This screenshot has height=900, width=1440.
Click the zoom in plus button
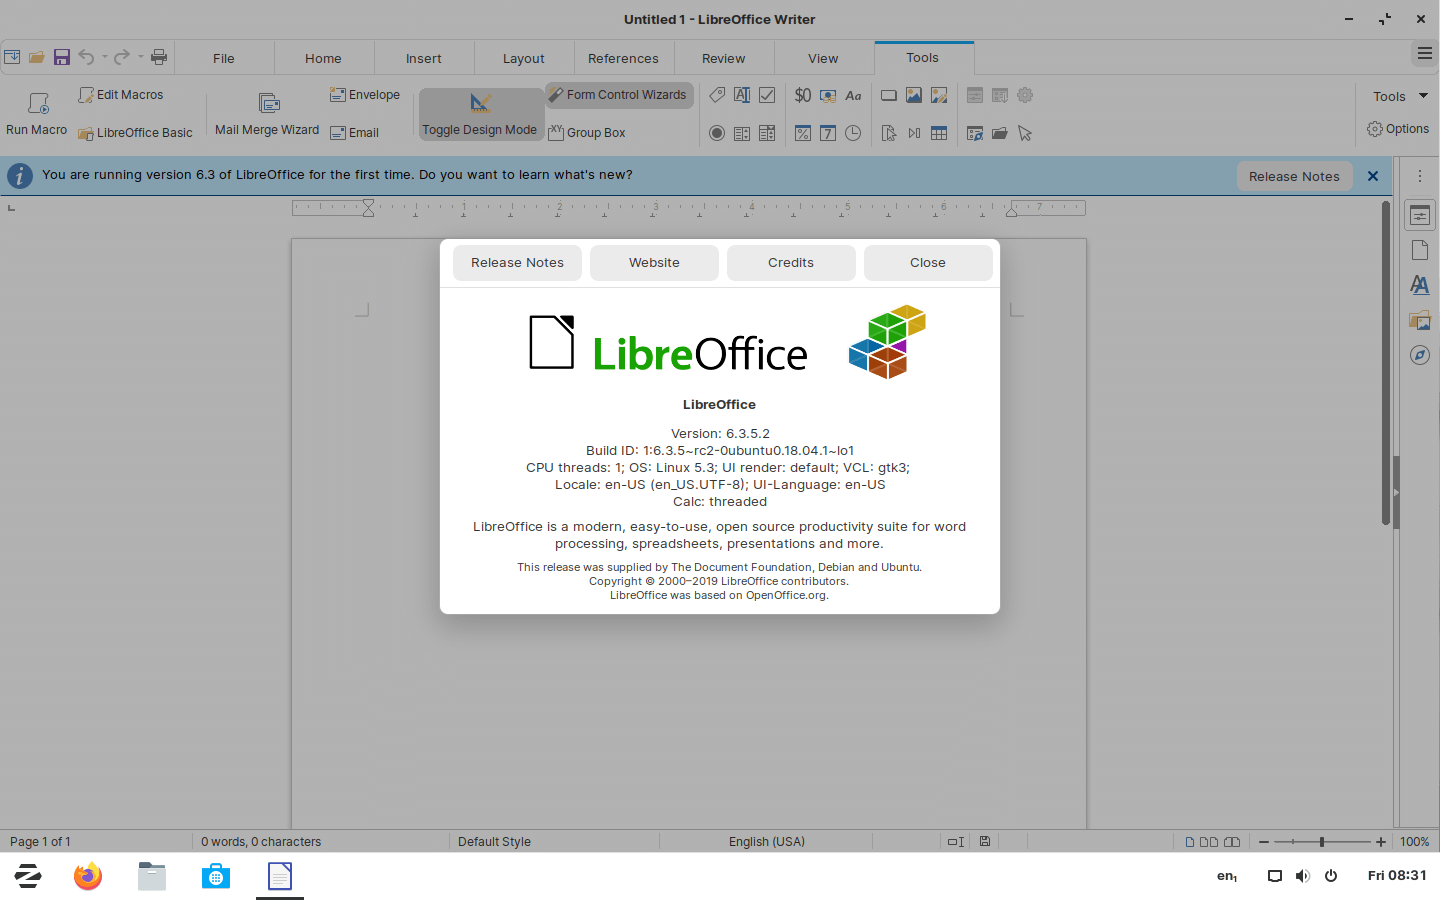tap(1381, 842)
